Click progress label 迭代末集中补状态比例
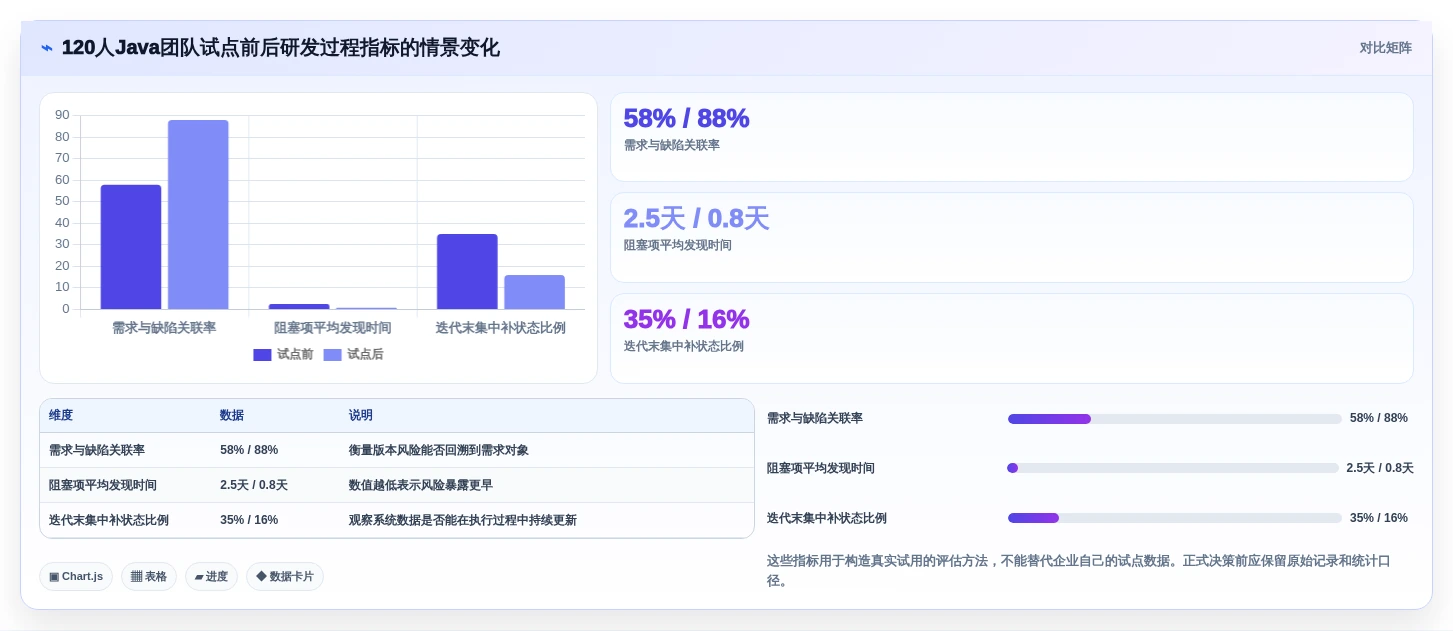1453x631 pixels. coord(827,518)
